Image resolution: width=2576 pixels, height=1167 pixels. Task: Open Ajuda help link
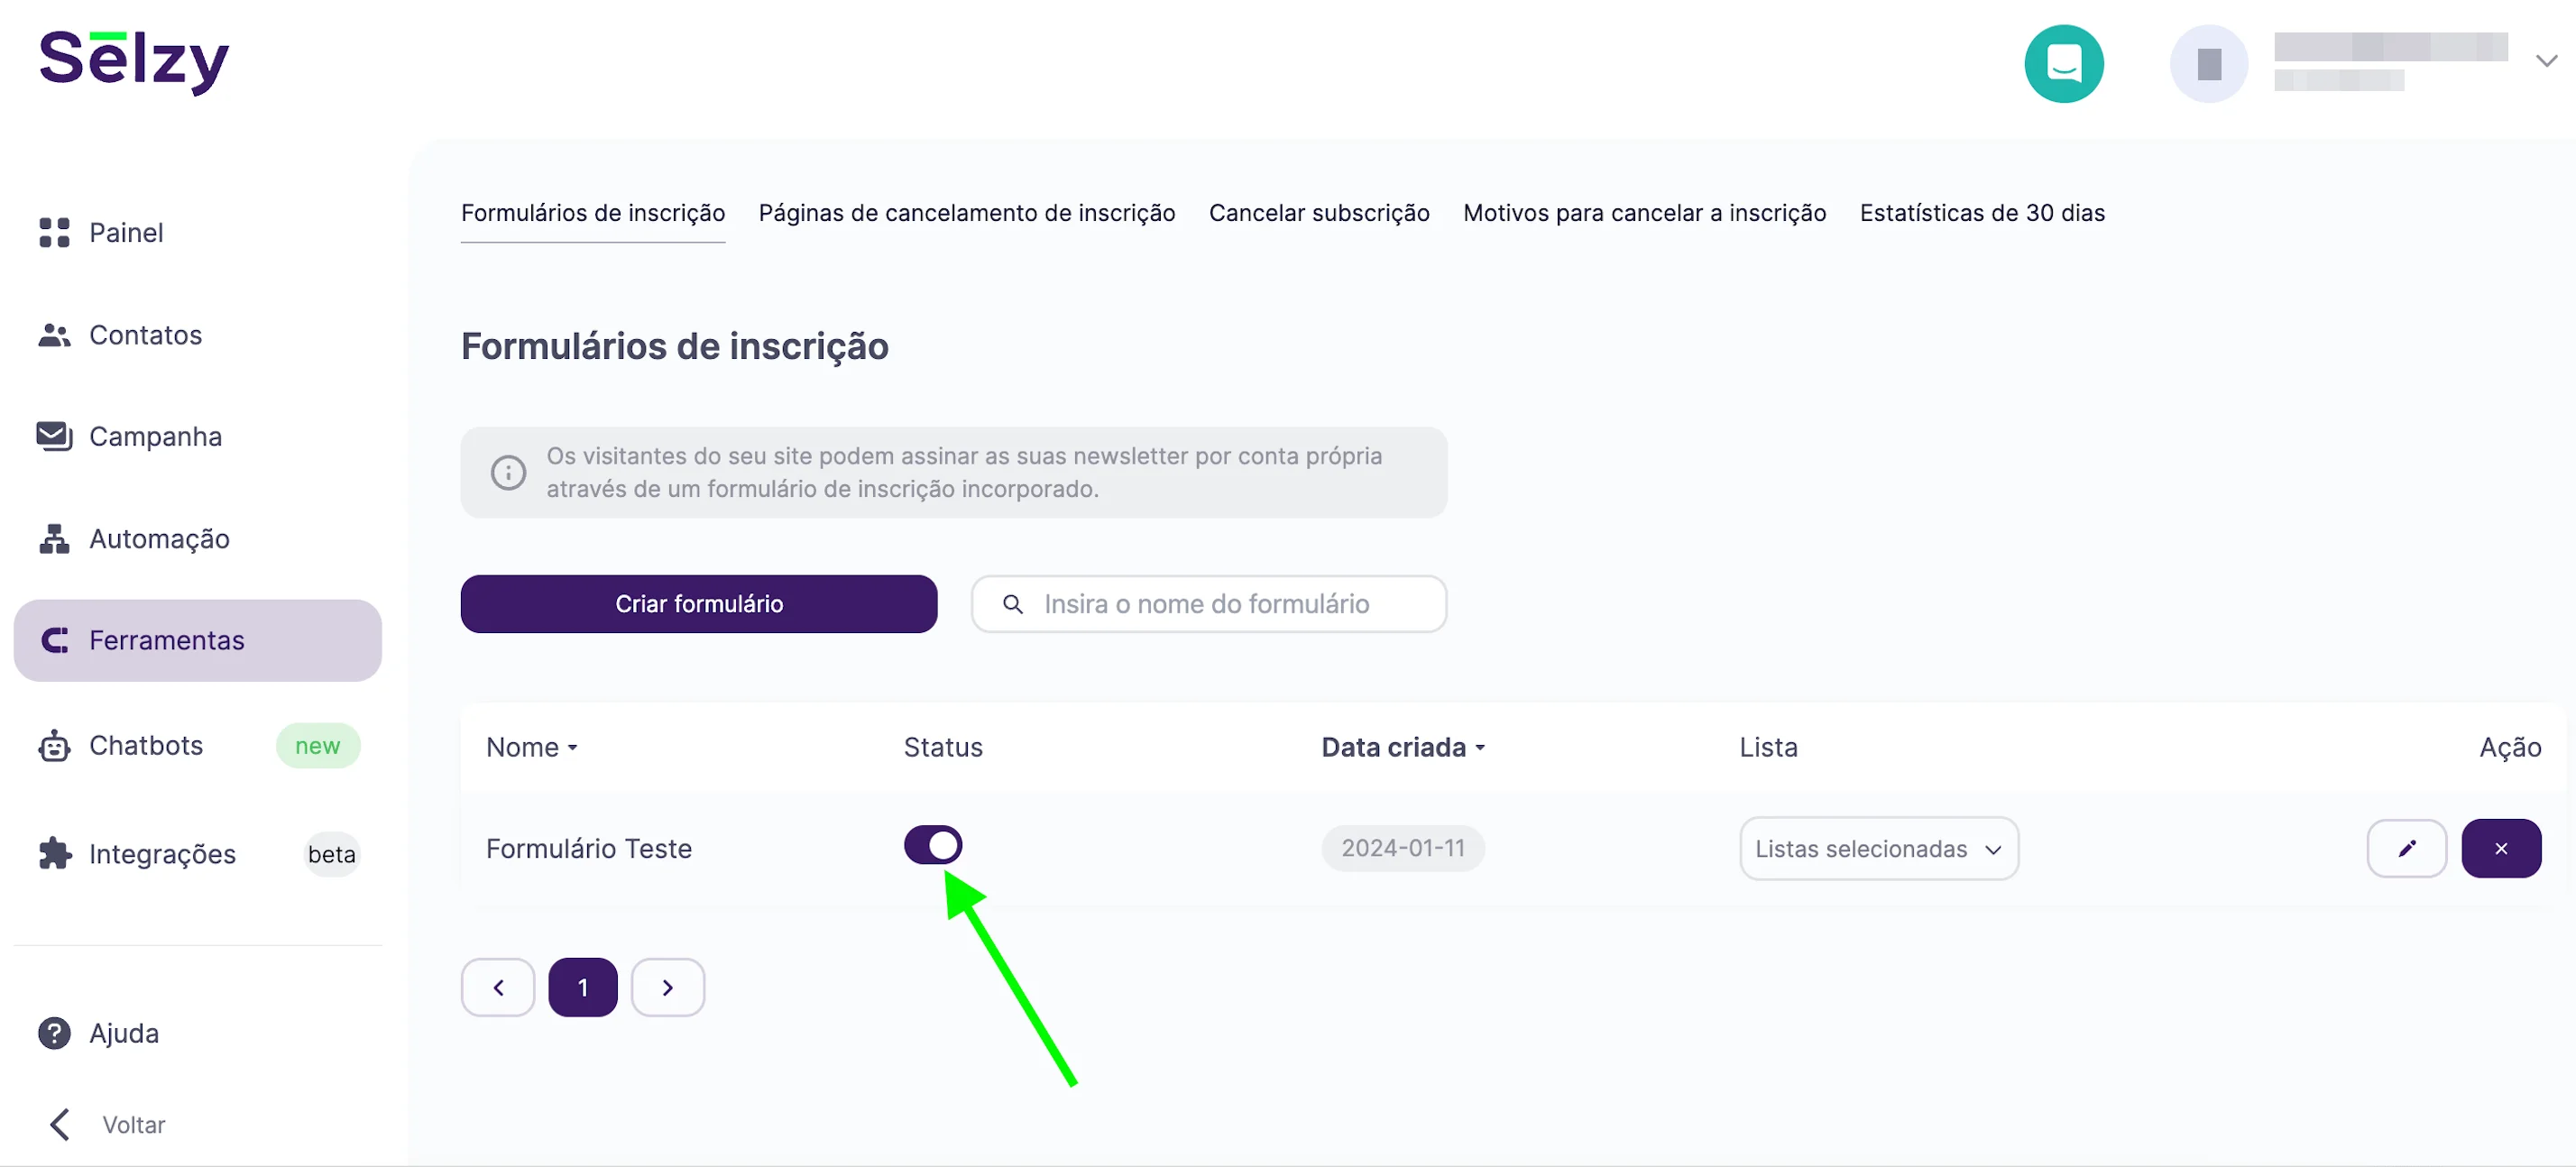(x=124, y=1033)
